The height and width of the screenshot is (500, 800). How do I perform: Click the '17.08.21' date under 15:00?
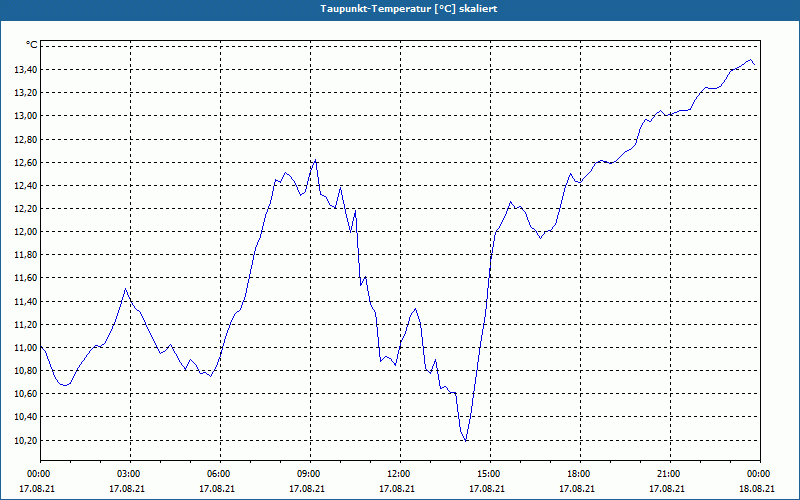[487, 488]
